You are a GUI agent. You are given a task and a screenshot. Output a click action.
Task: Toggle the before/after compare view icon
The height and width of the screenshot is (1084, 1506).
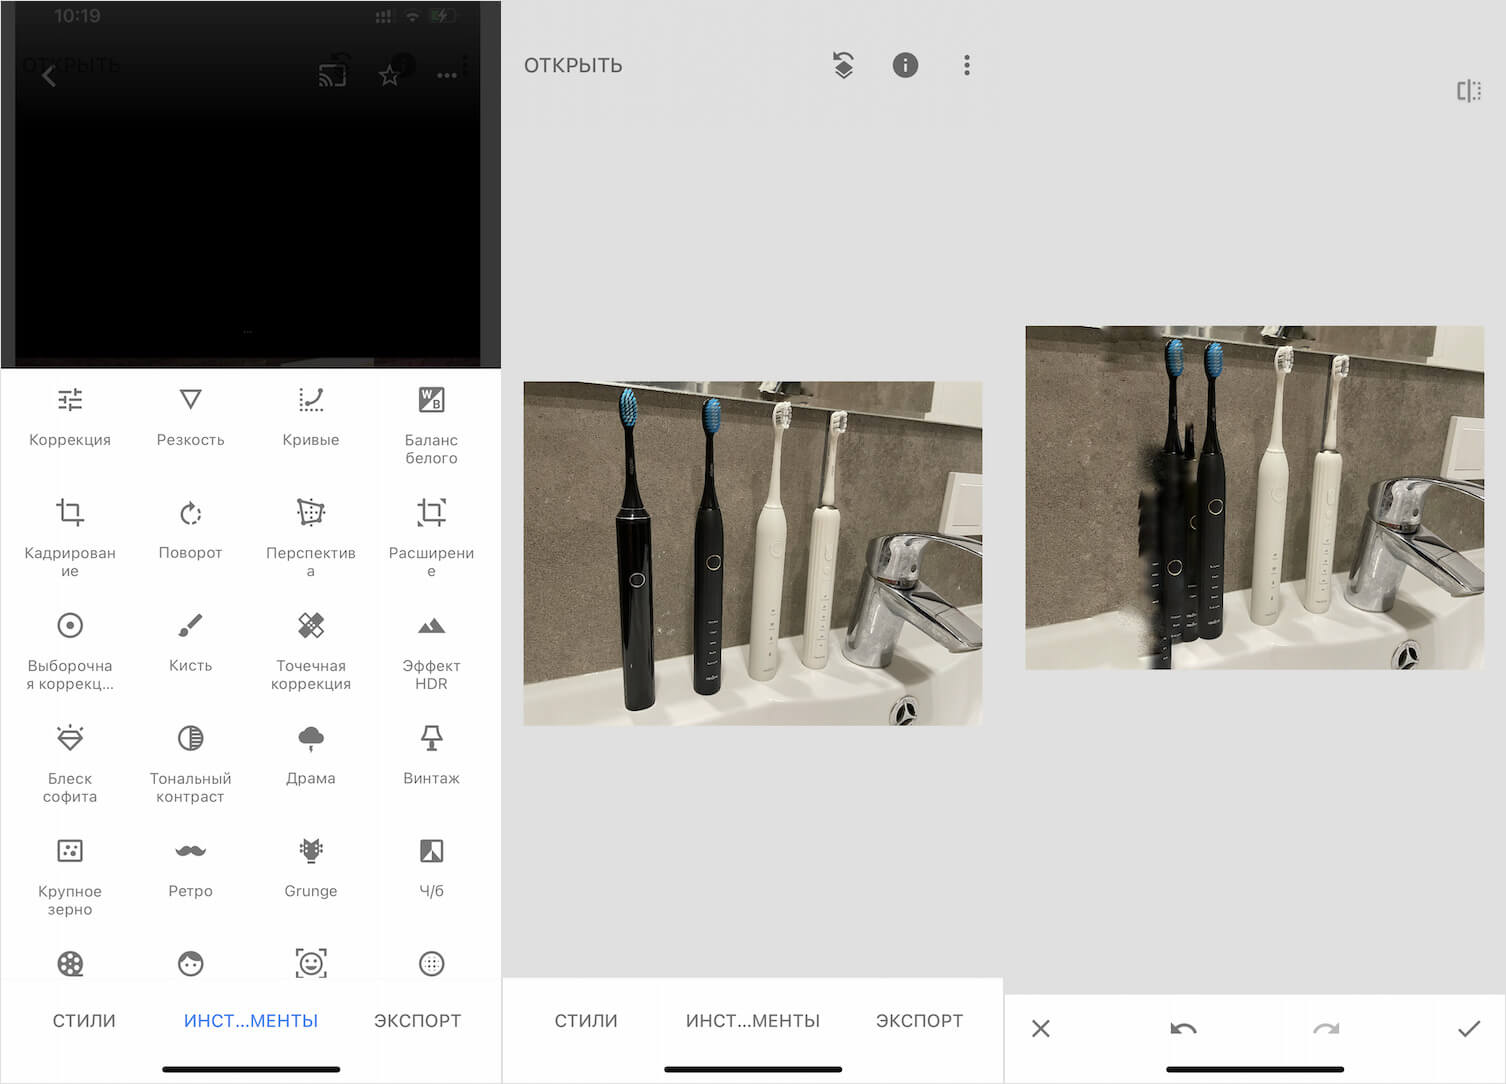(x=1468, y=91)
